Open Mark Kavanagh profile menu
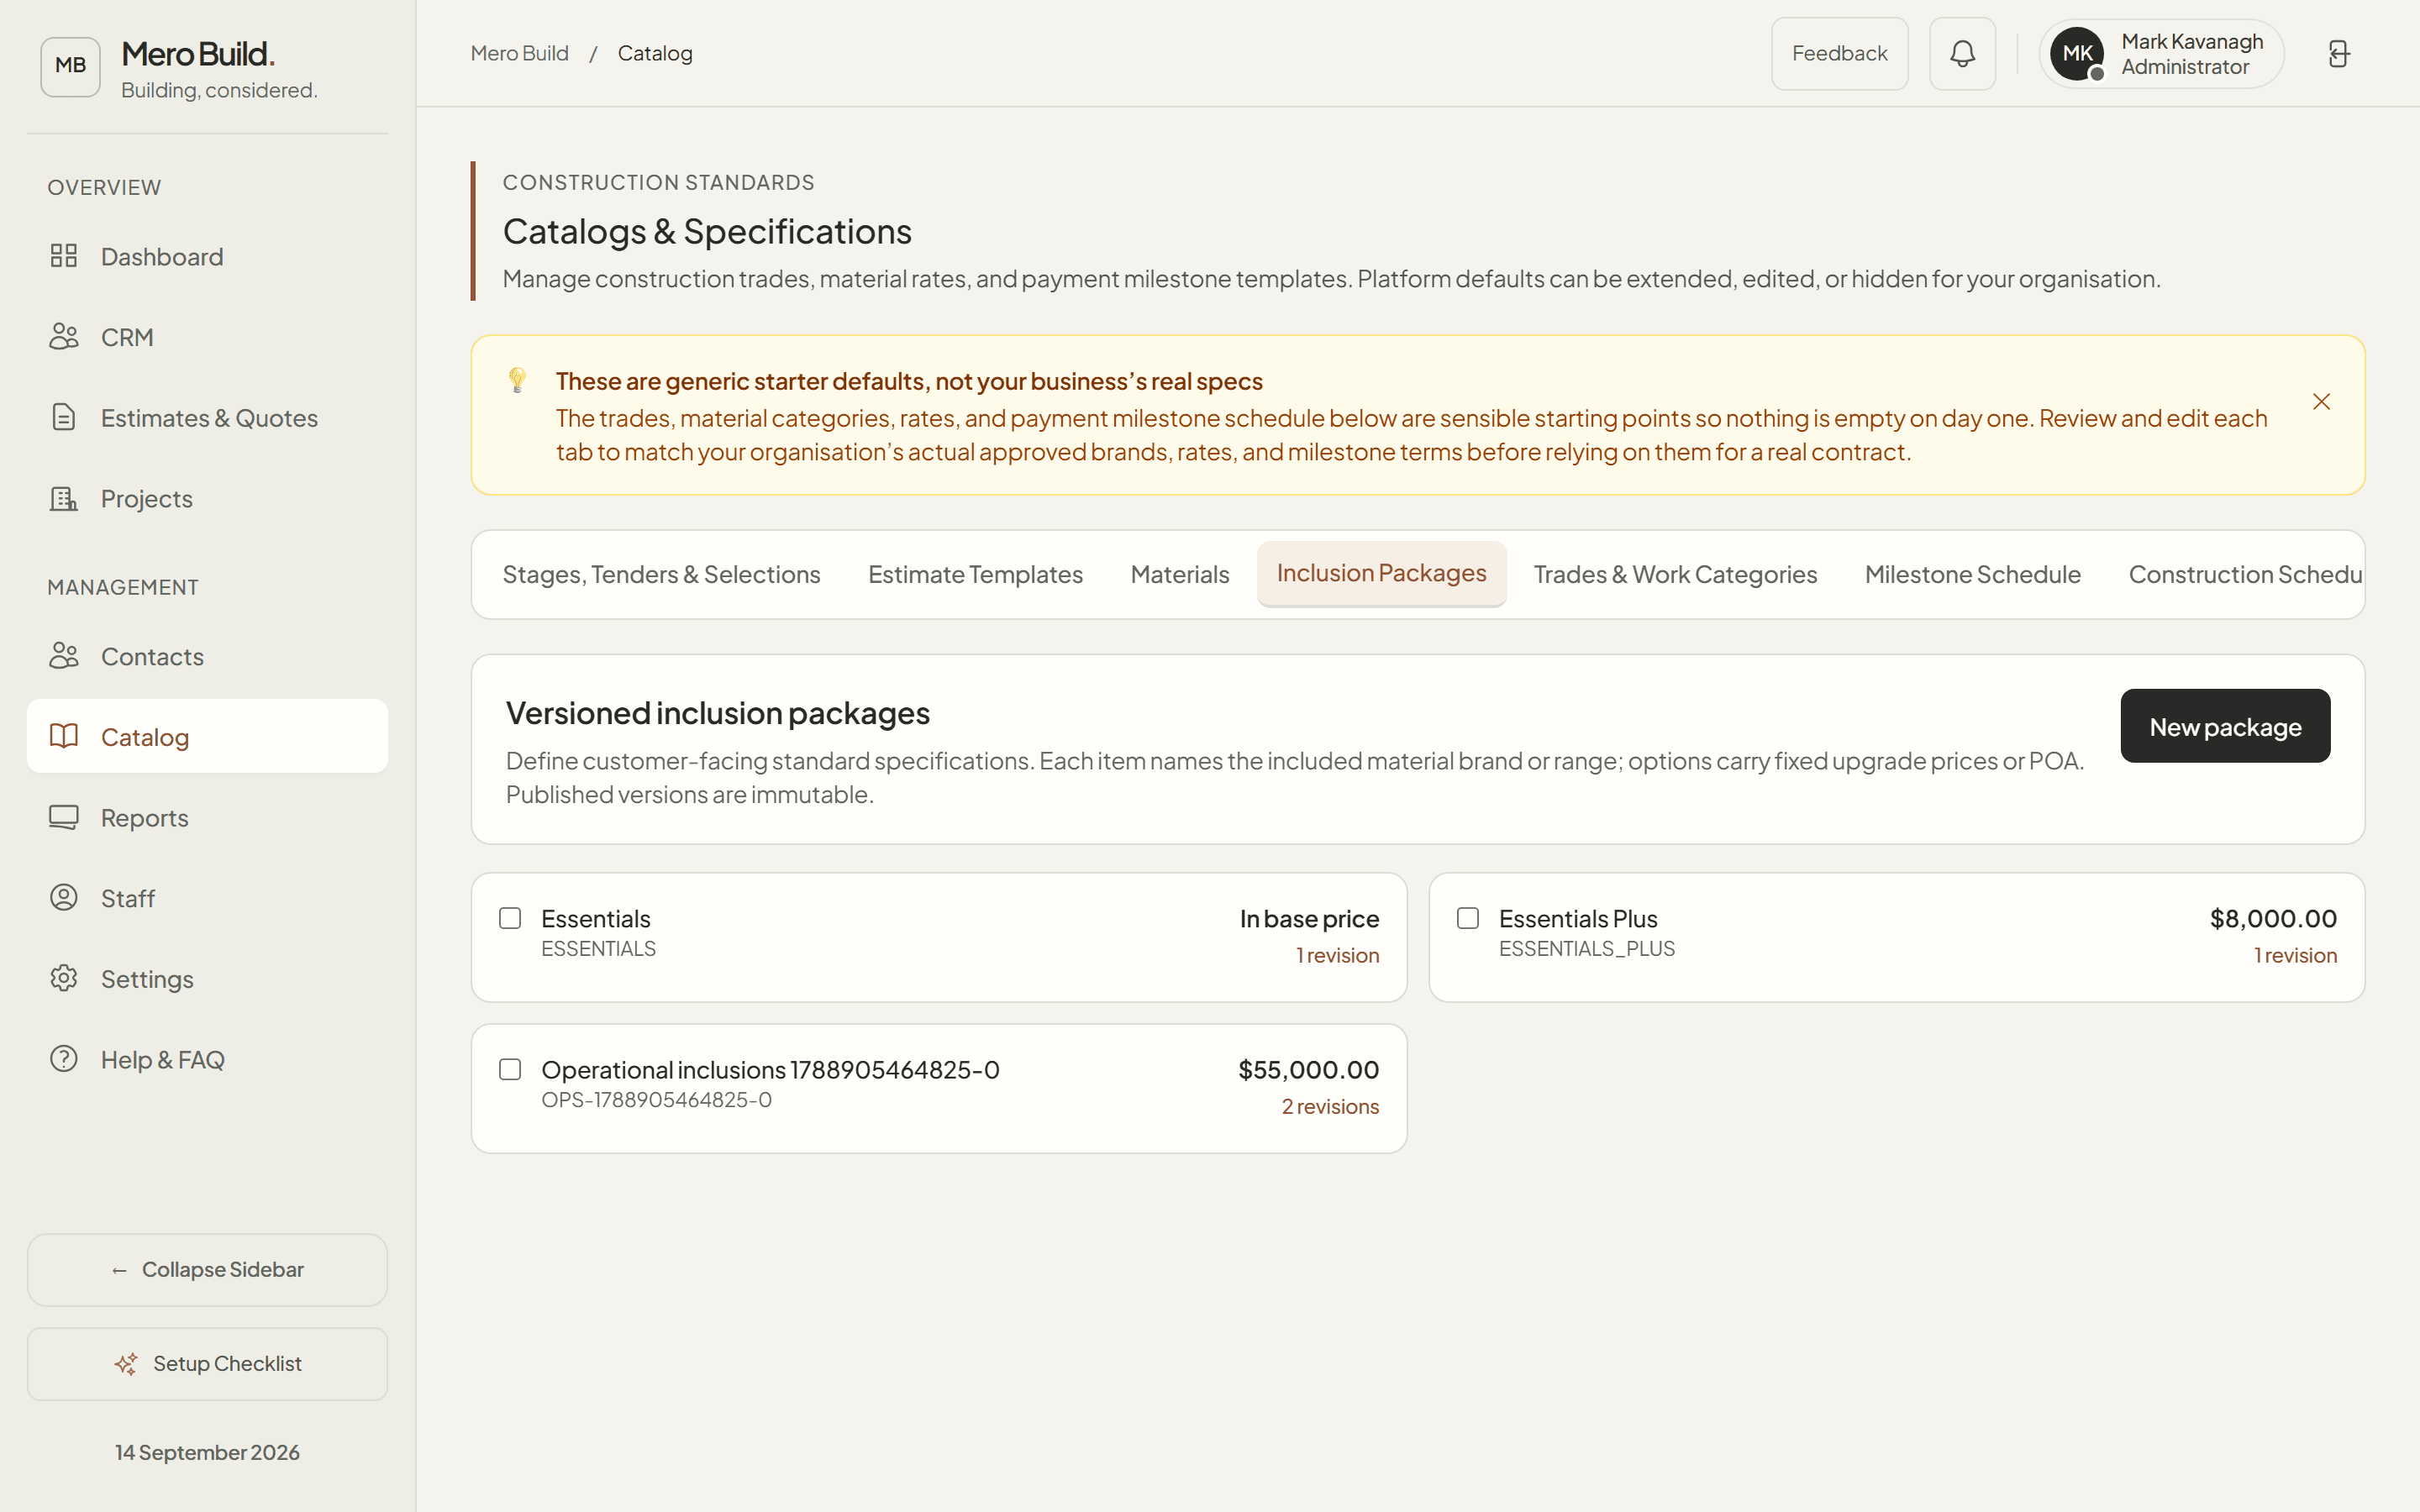 [x=2161, y=54]
